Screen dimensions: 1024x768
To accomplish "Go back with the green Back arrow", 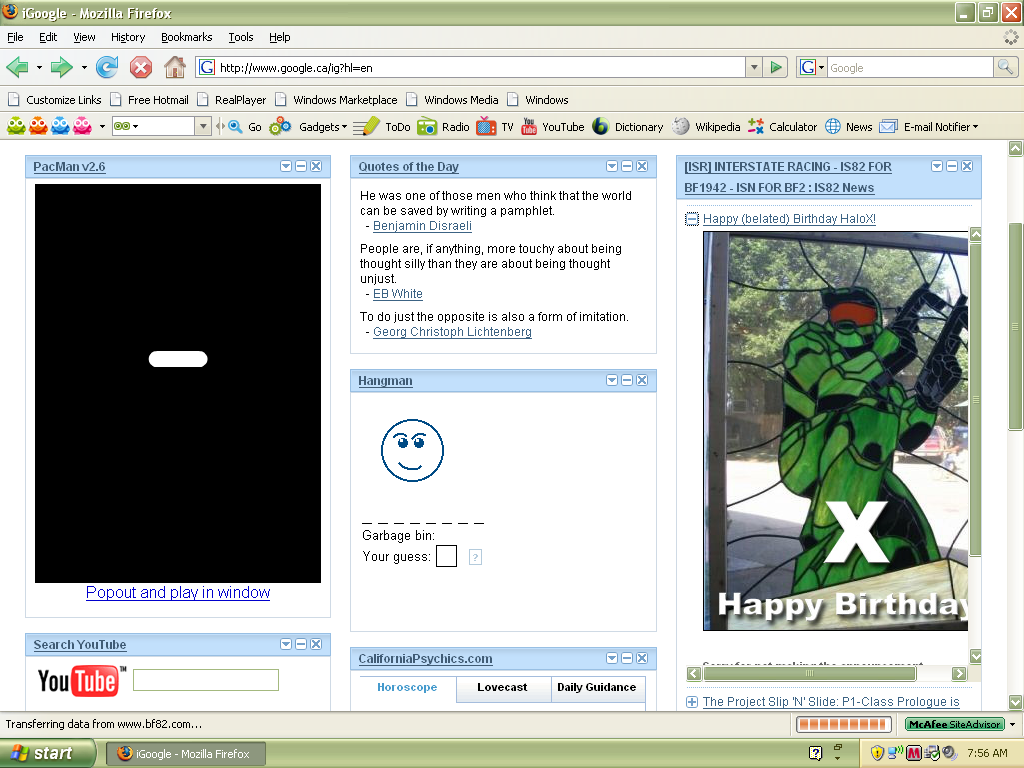I will click(x=18, y=67).
